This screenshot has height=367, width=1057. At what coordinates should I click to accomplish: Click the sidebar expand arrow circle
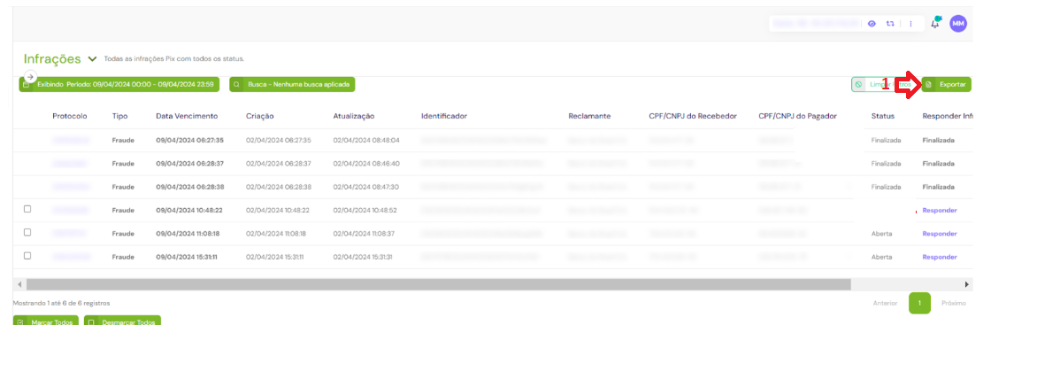[30, 76]
